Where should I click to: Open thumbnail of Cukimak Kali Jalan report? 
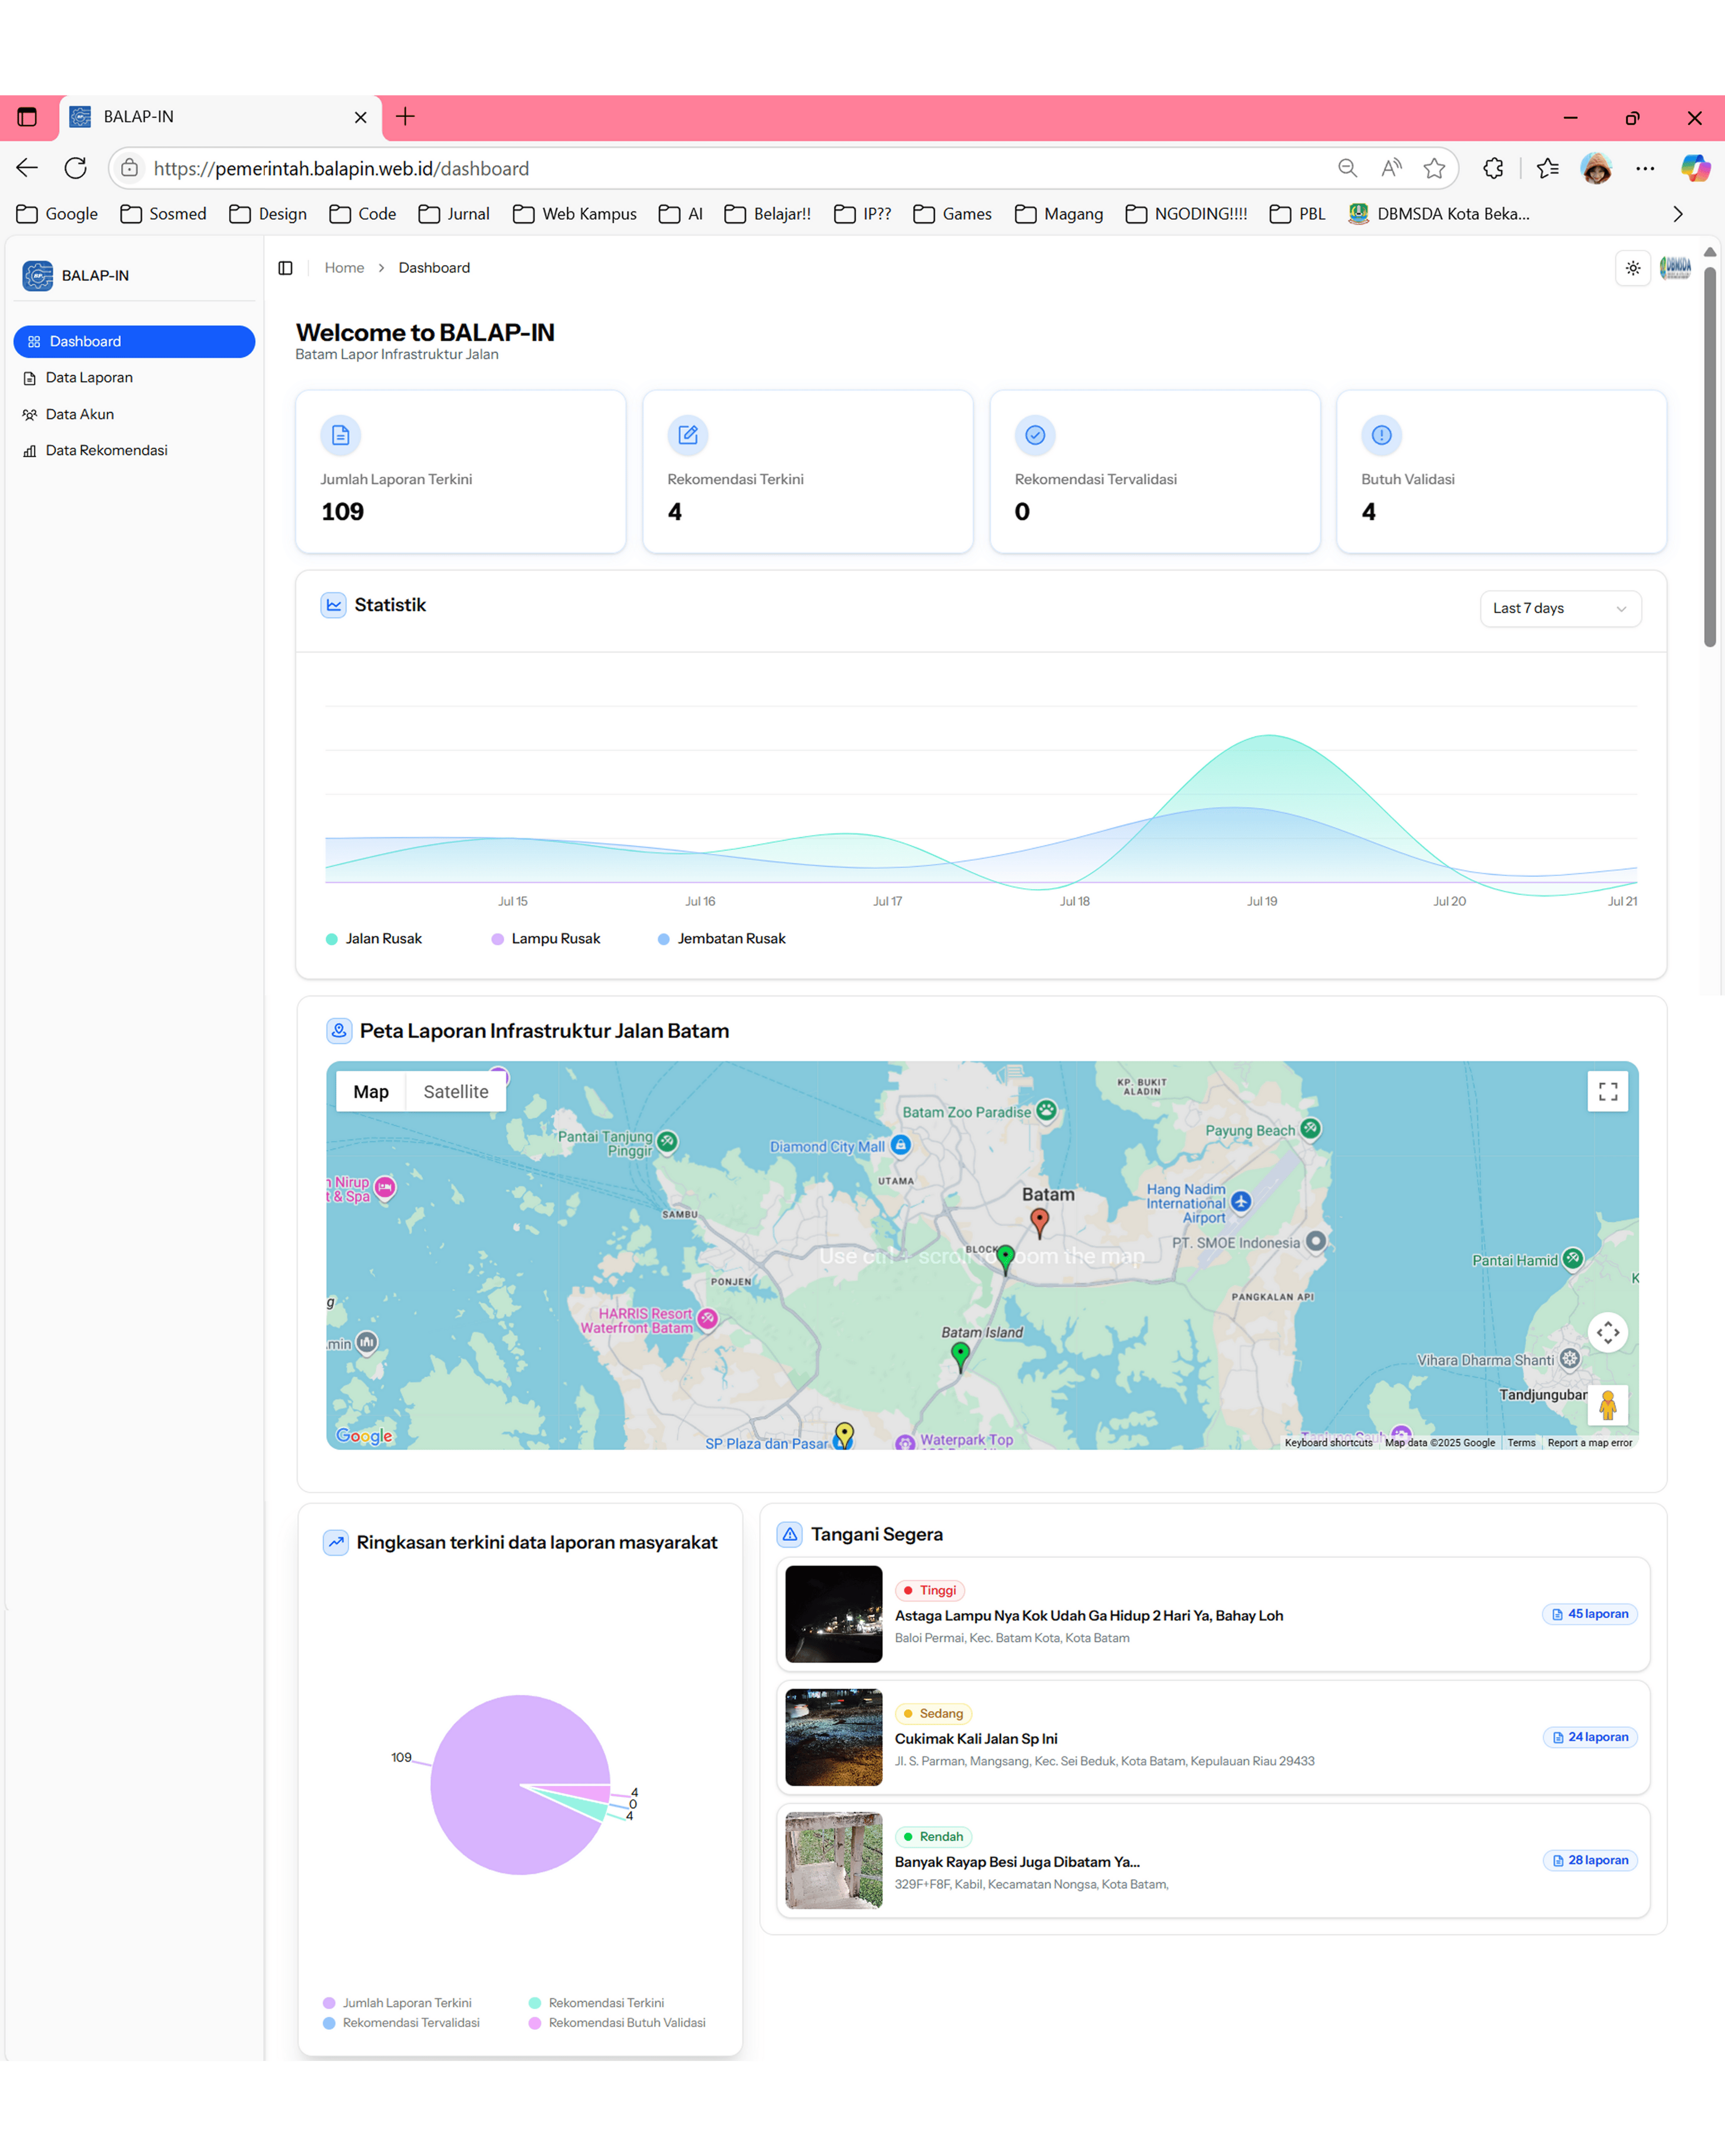coord(834,1737)
